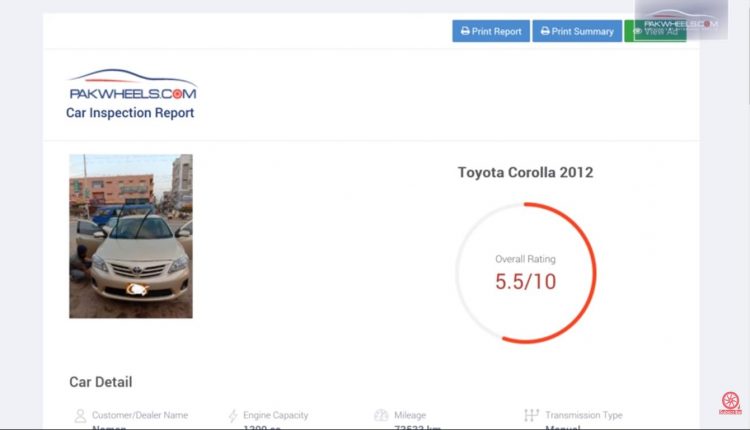Click the Overall Rating label
This screenshot has height=430, width=750.
tap(525, 259)
